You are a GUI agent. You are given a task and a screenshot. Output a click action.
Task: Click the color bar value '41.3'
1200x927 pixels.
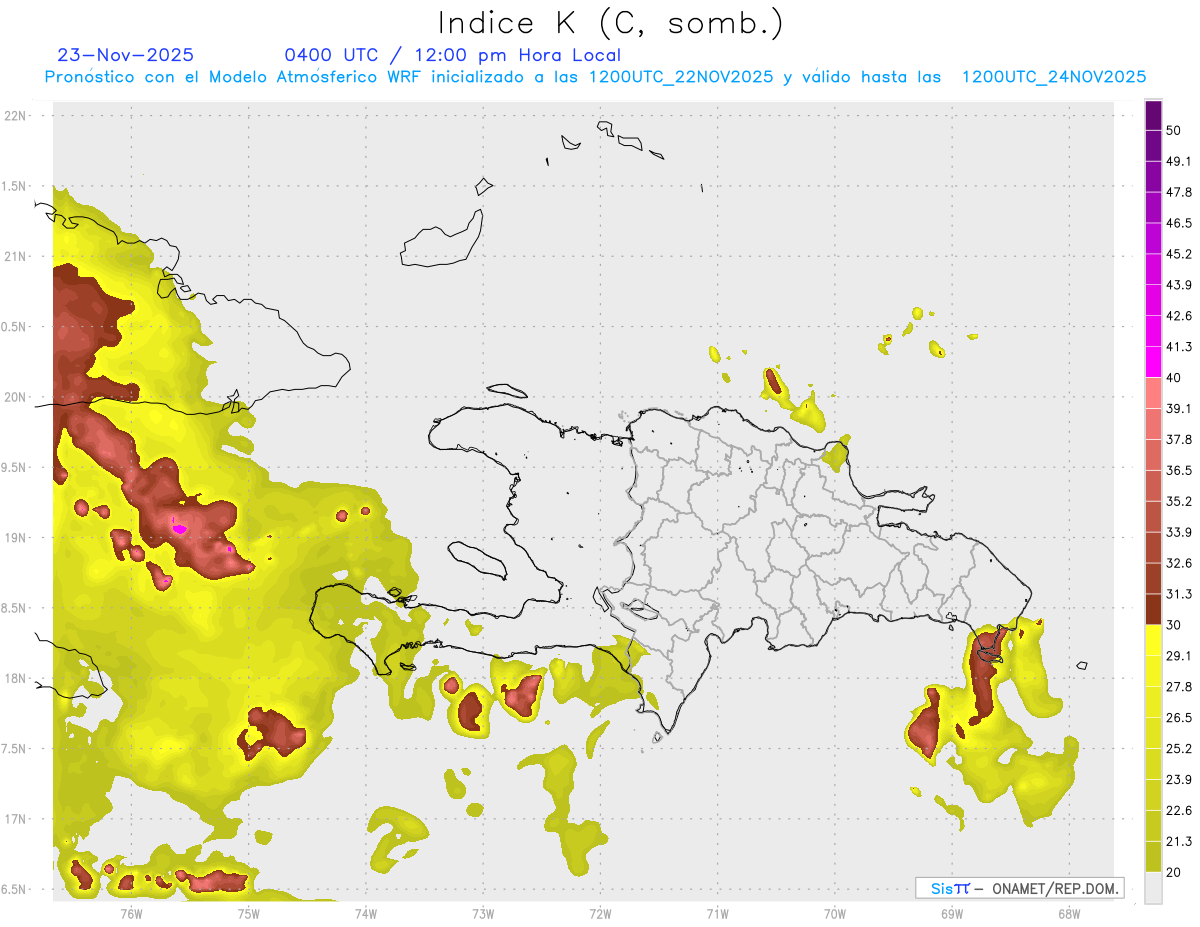click(x=1179, y=347)
